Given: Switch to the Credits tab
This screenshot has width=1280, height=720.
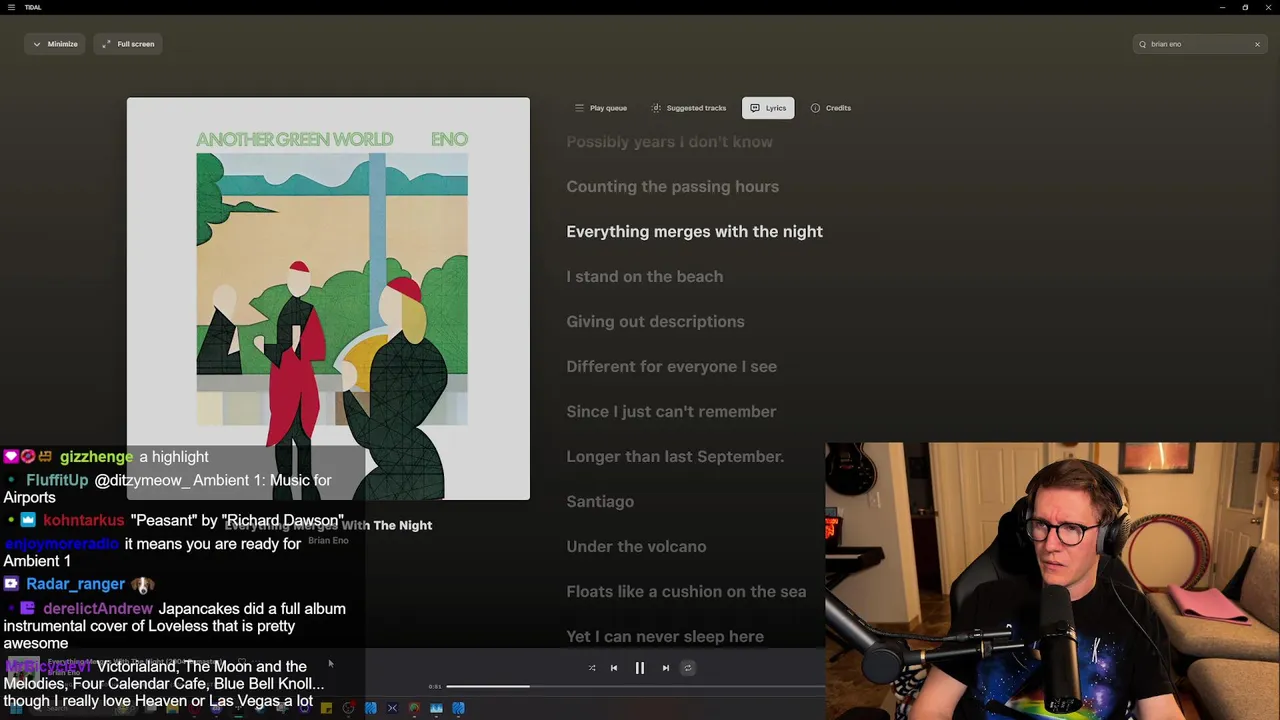Looking at the screenshot, I should (831, 108).
